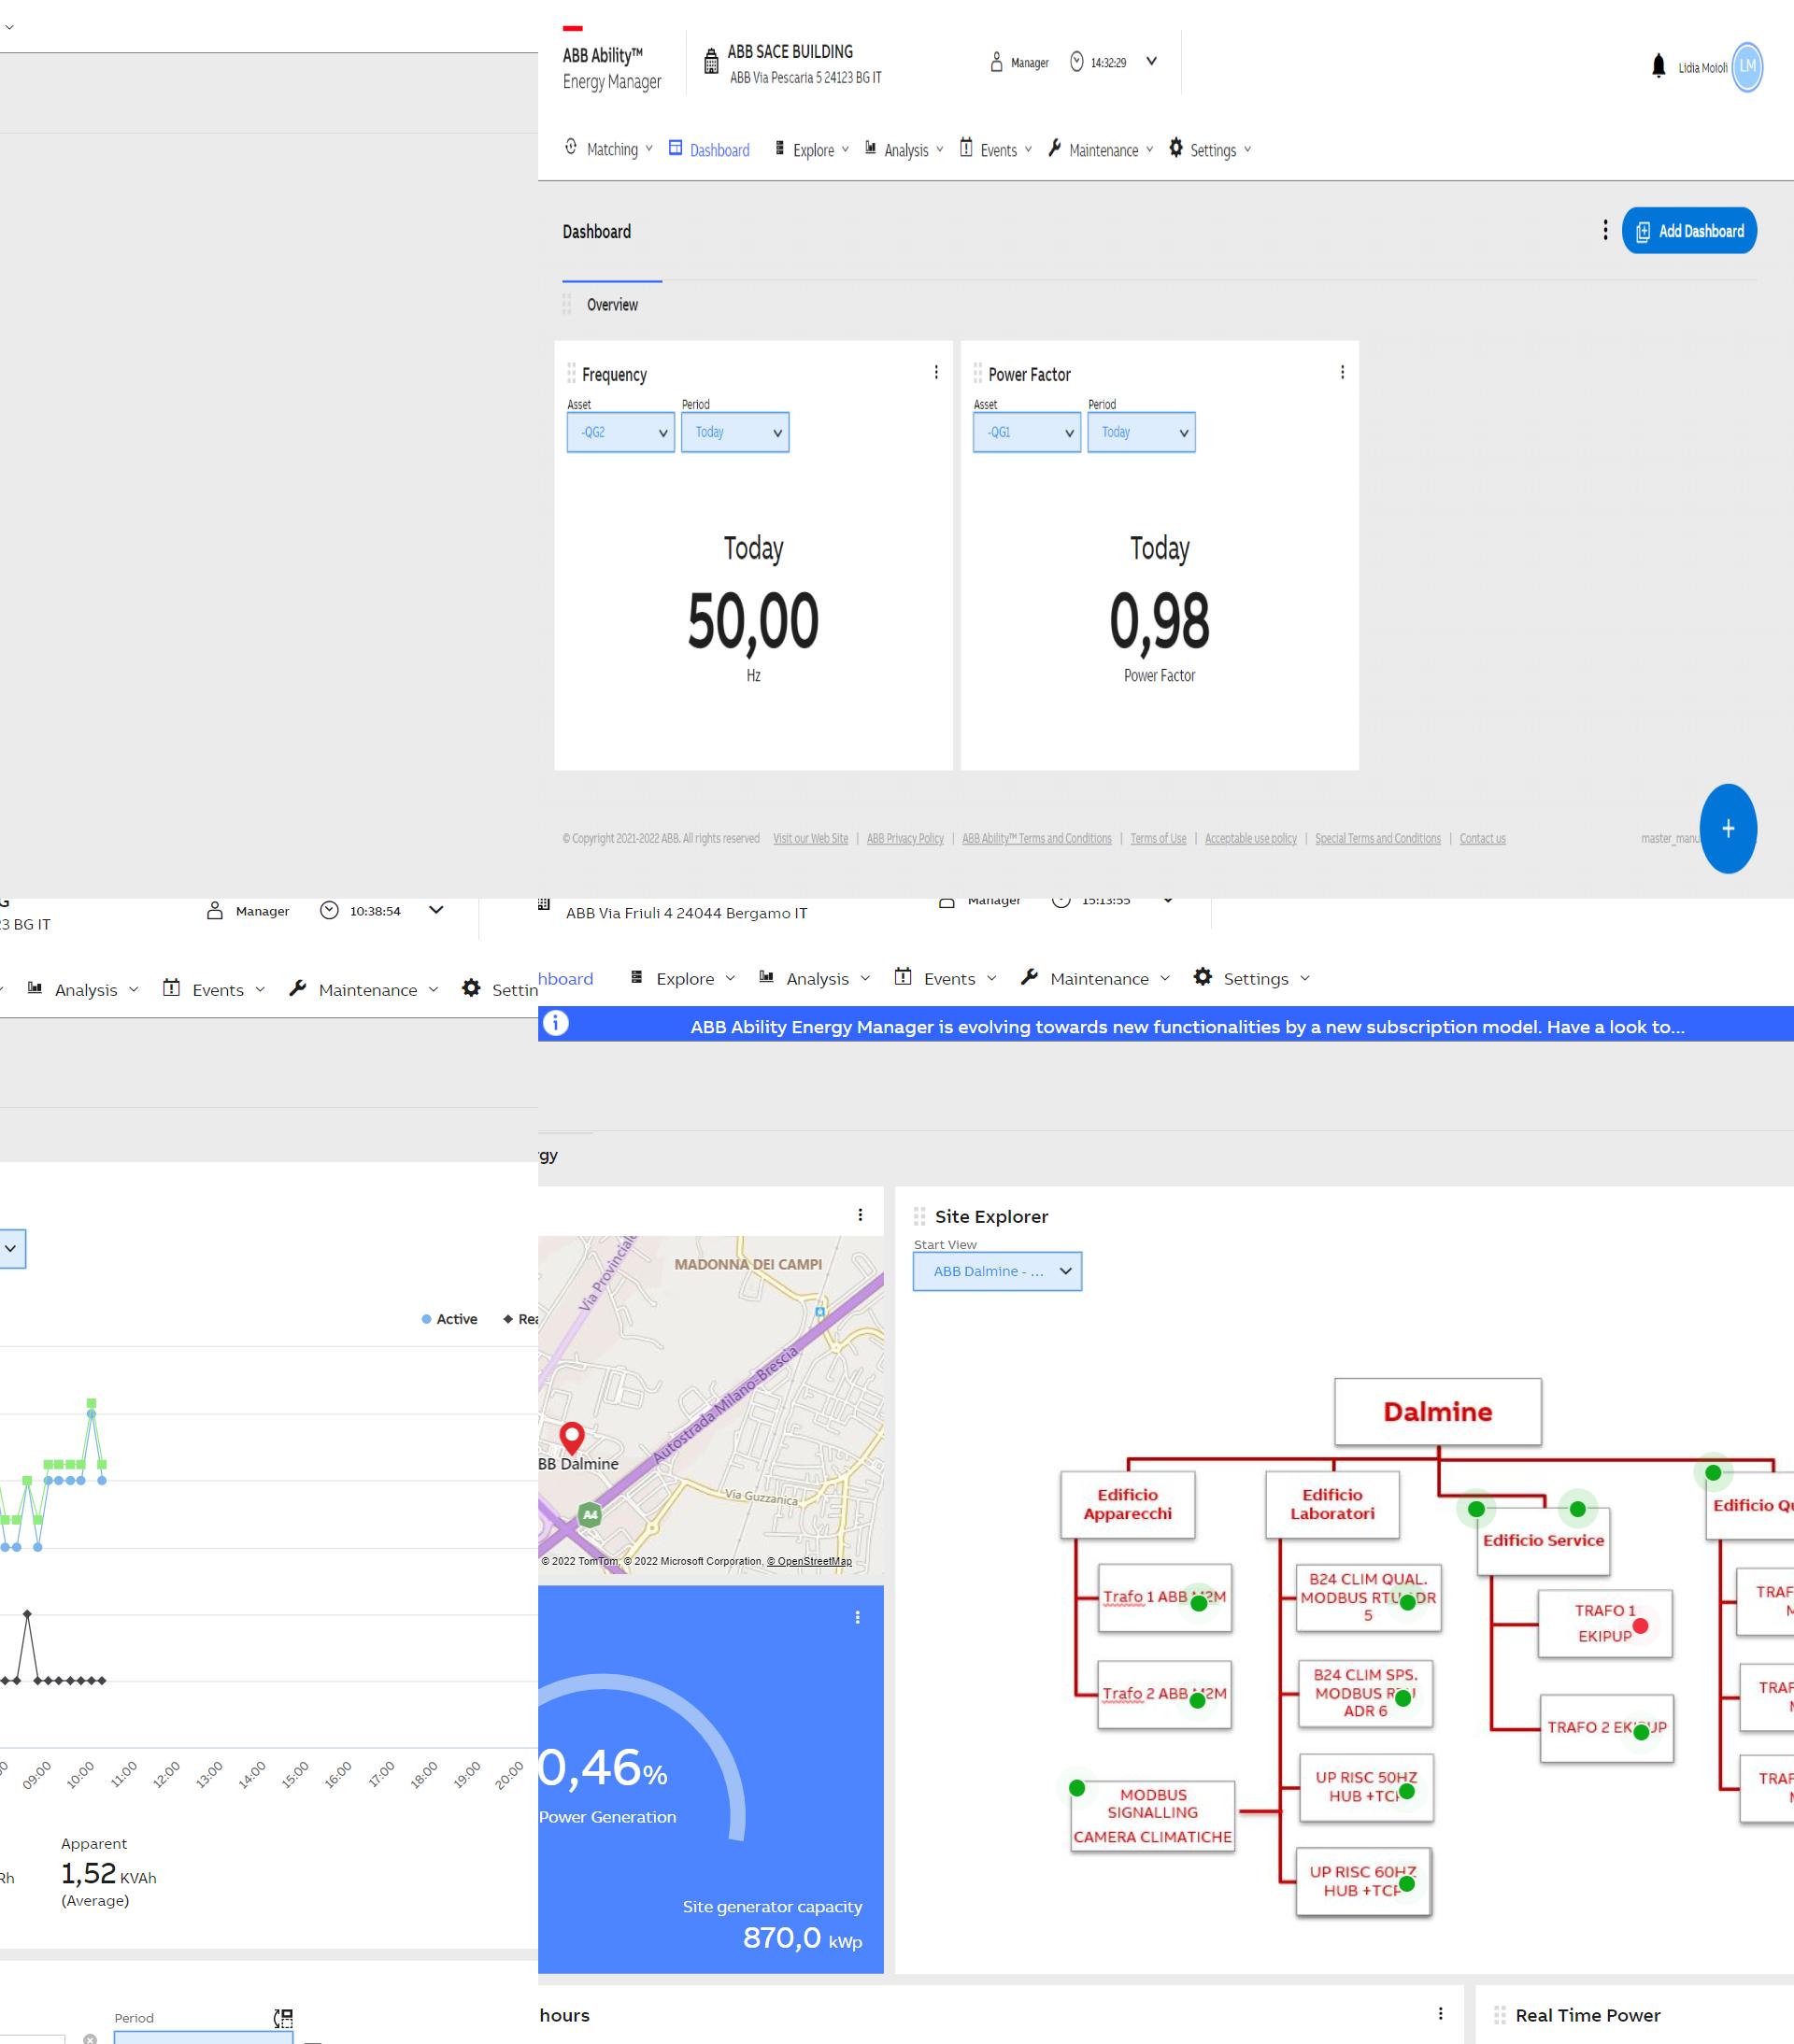Open the Power Generation card kebab menu
The width and height of the screenshot is (1794, 2044).
pos(857,1617)
